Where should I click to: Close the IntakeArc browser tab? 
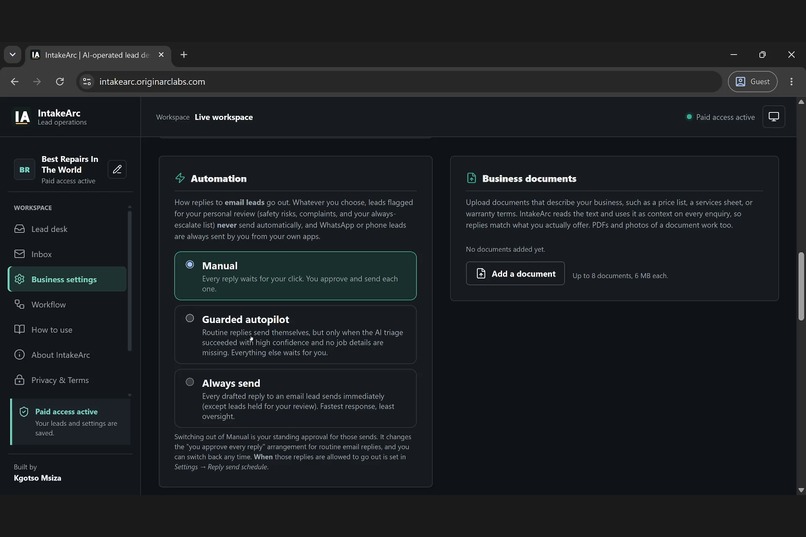tap(161, 54)
